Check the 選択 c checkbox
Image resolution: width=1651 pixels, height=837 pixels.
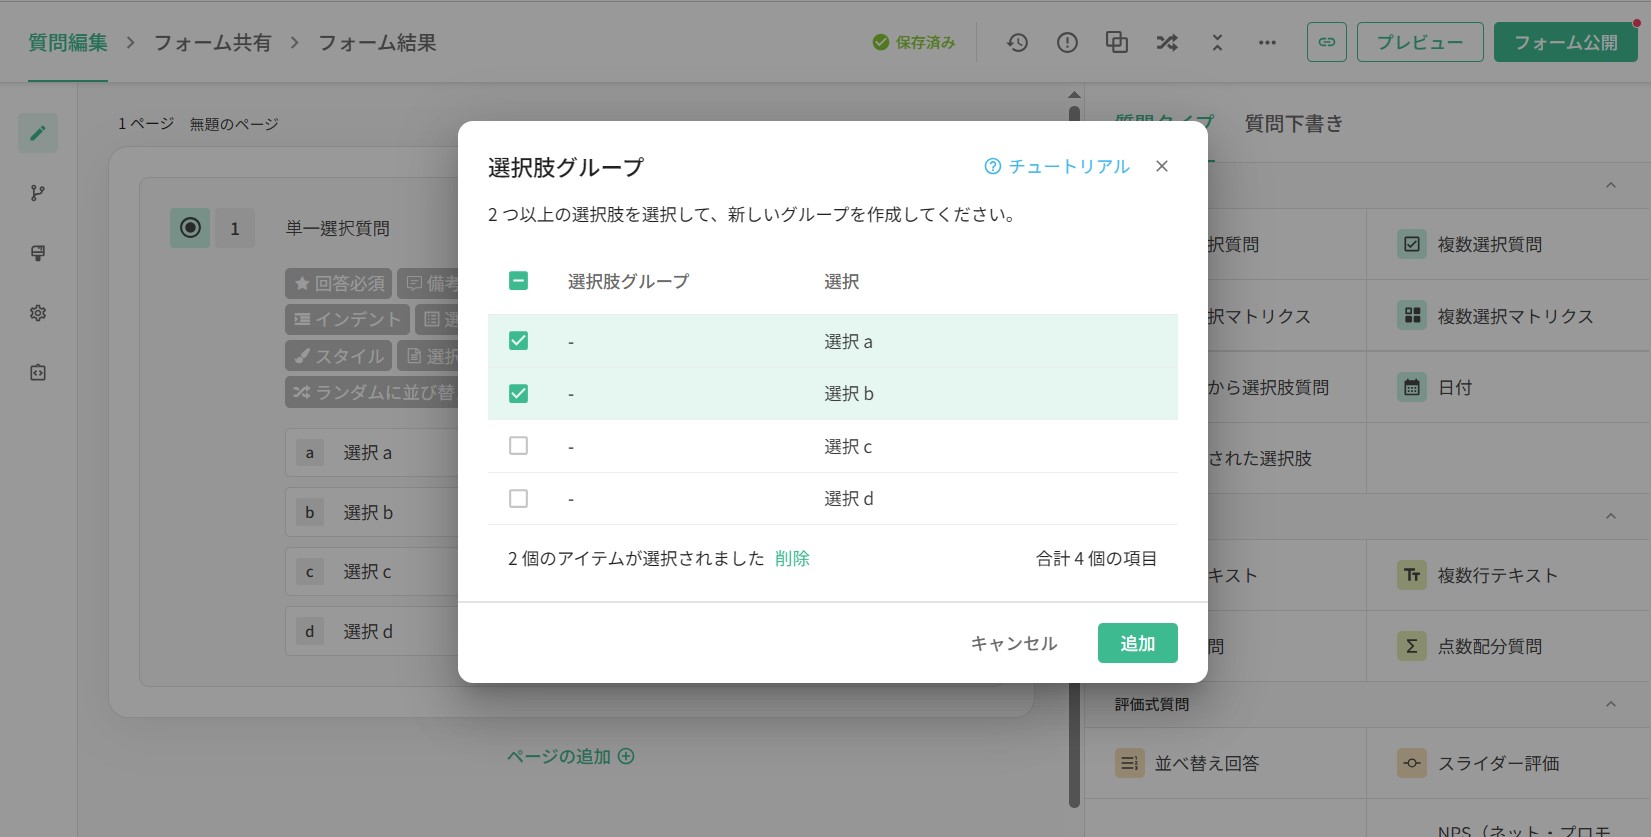[x=518, y=446]
